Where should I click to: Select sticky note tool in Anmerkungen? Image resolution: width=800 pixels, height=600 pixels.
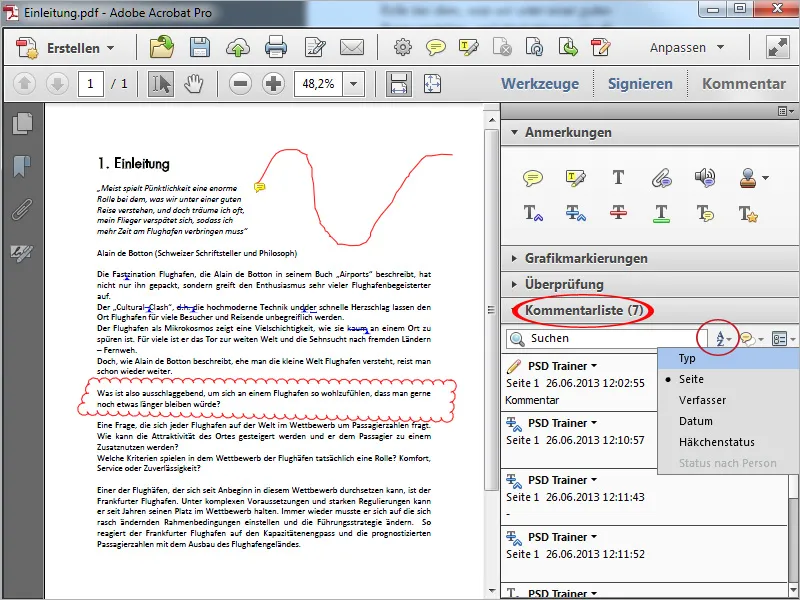point(533,178)
